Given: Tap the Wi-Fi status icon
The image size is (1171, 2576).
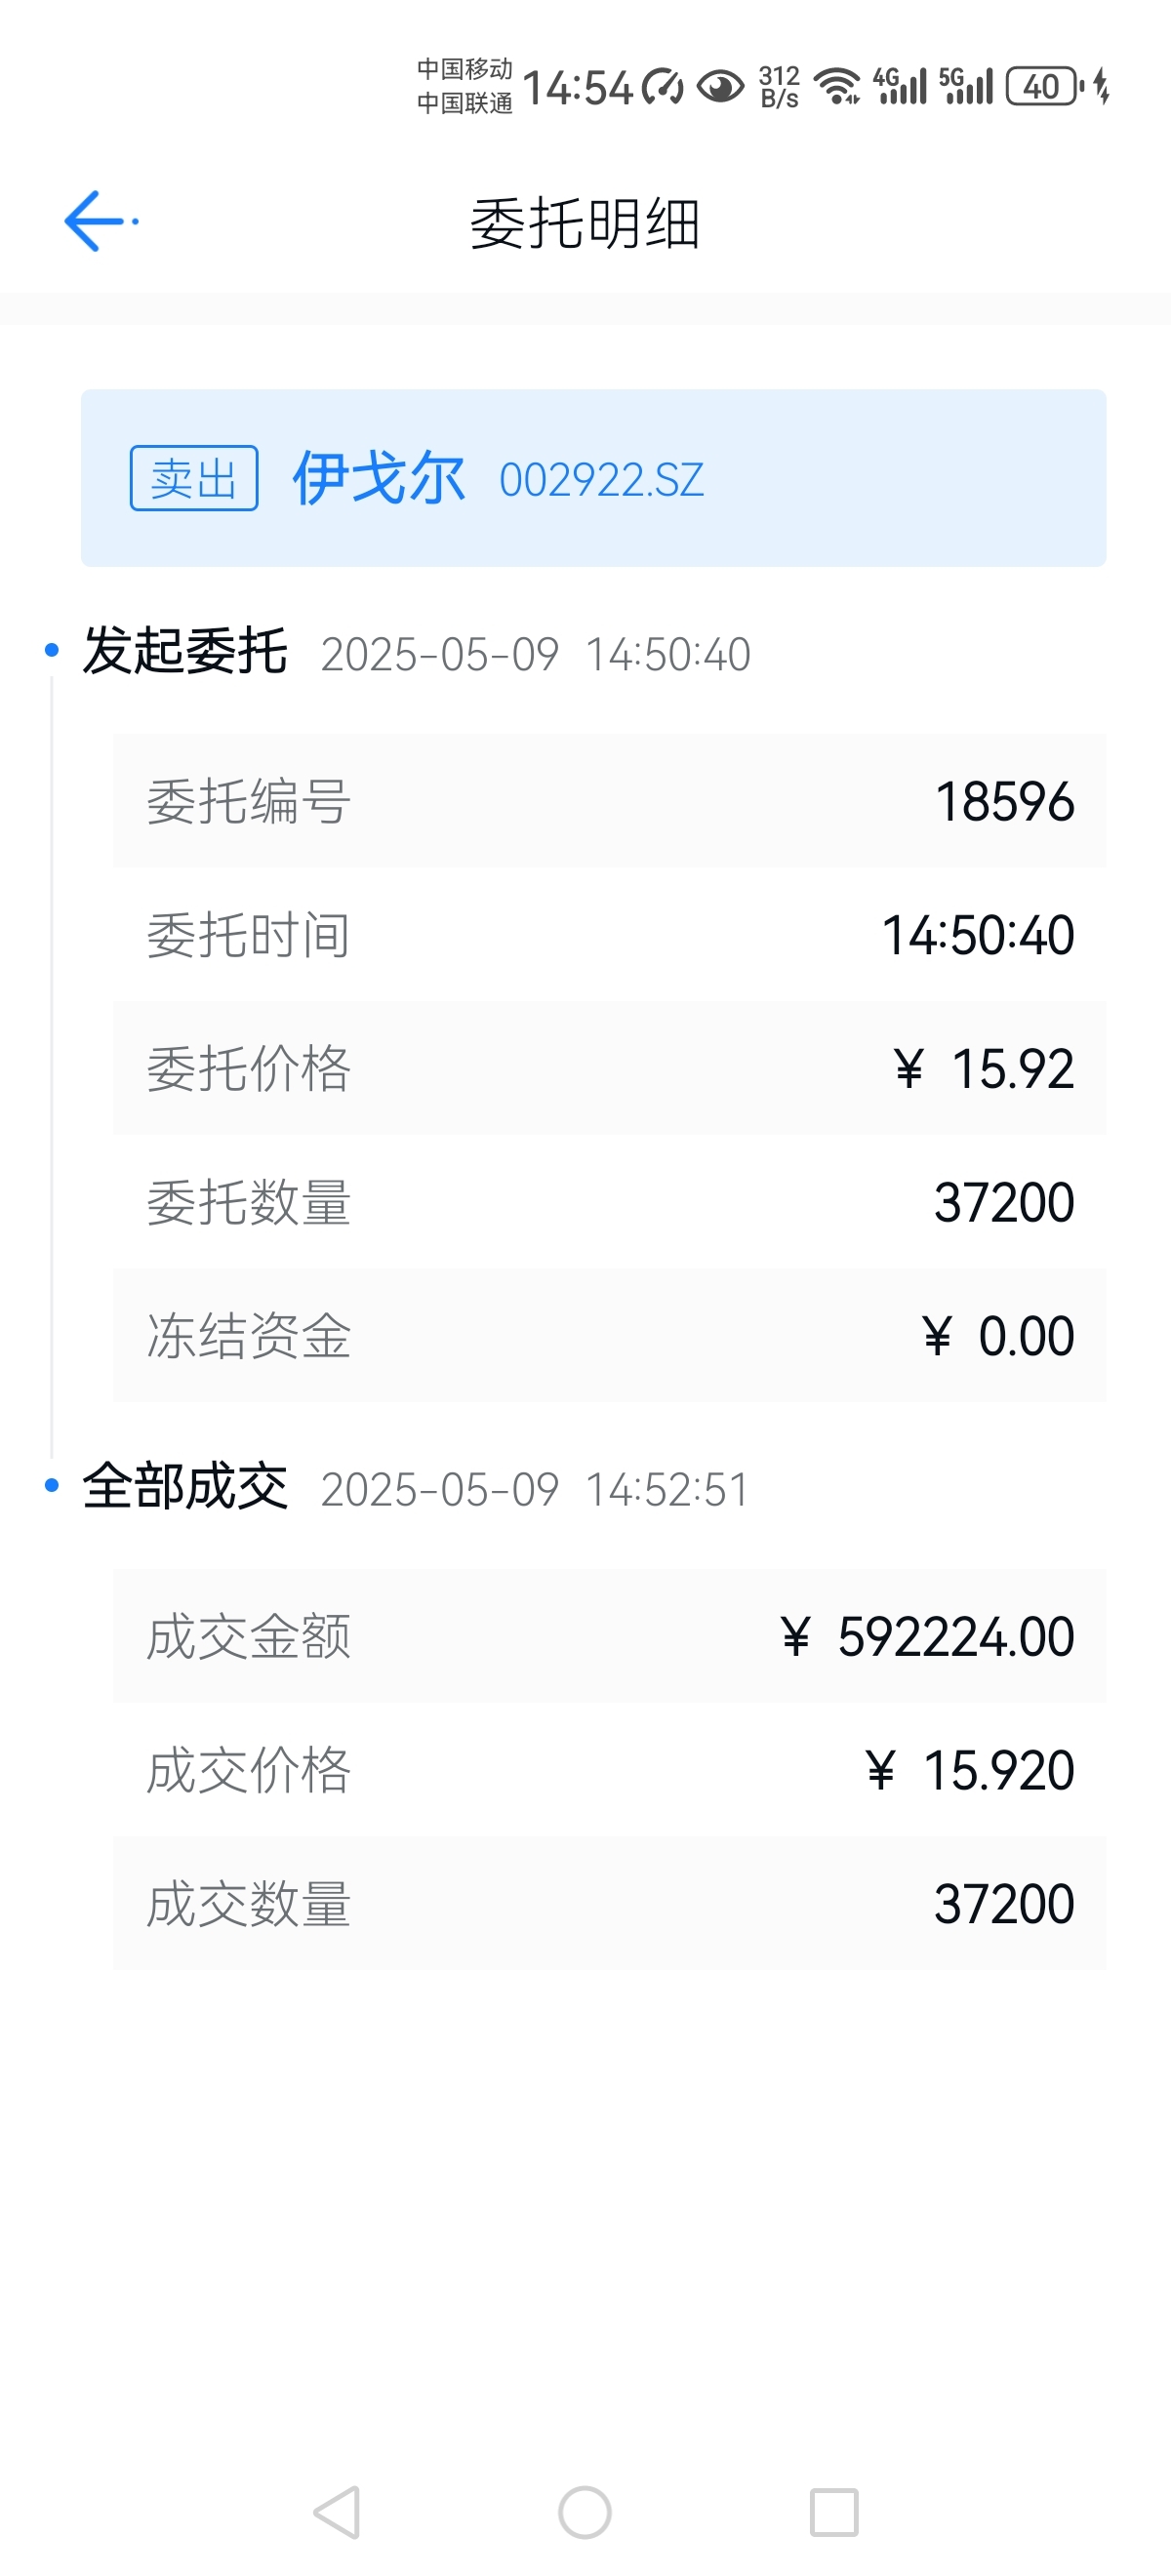Looking at the screenshot, I should point(837,86).
